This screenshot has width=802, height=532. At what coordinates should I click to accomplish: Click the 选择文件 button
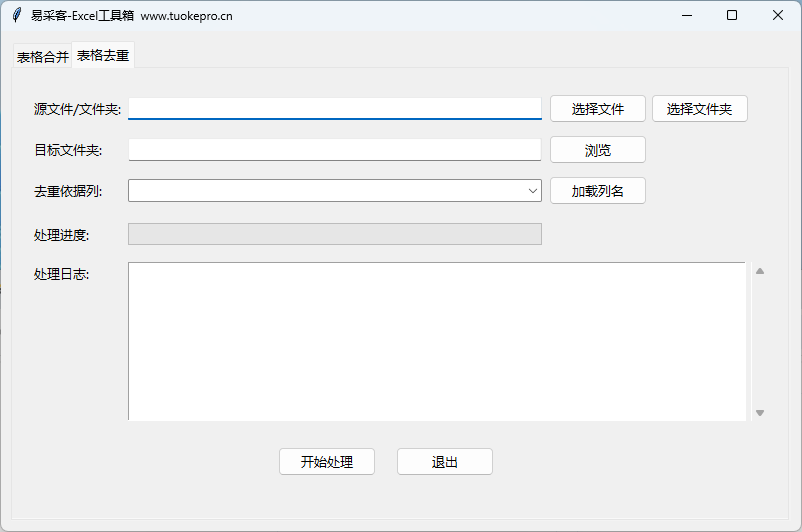[597, 108]
